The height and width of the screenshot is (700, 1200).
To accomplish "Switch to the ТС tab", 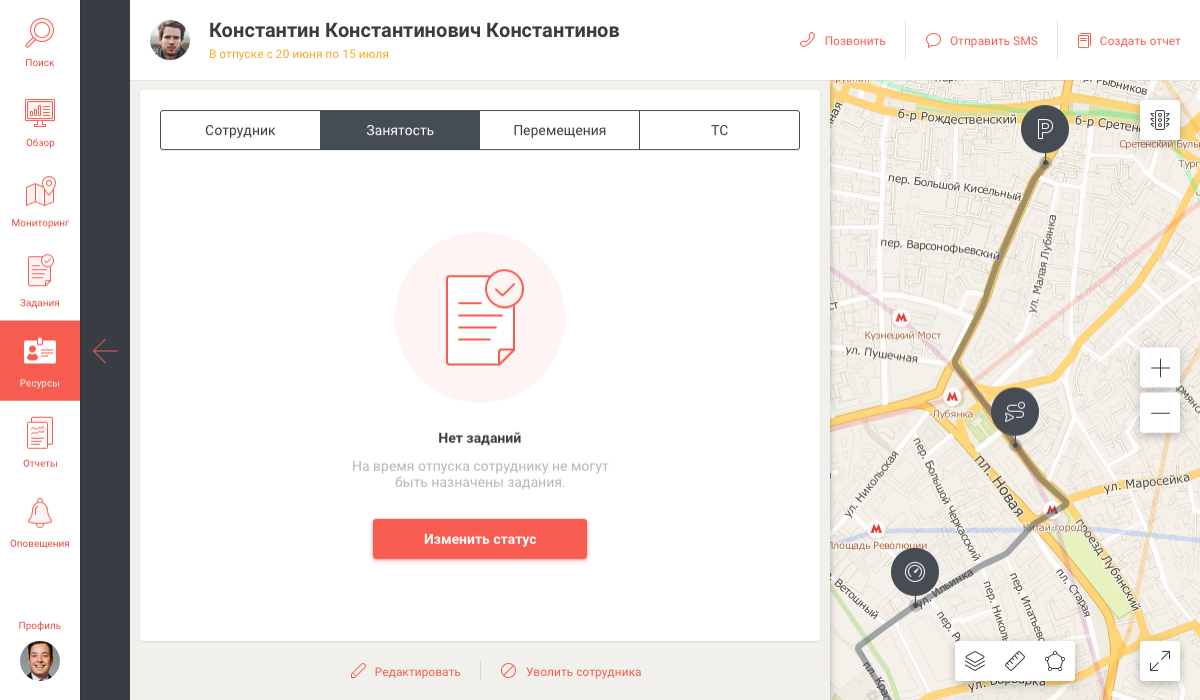I will [720, 130].
